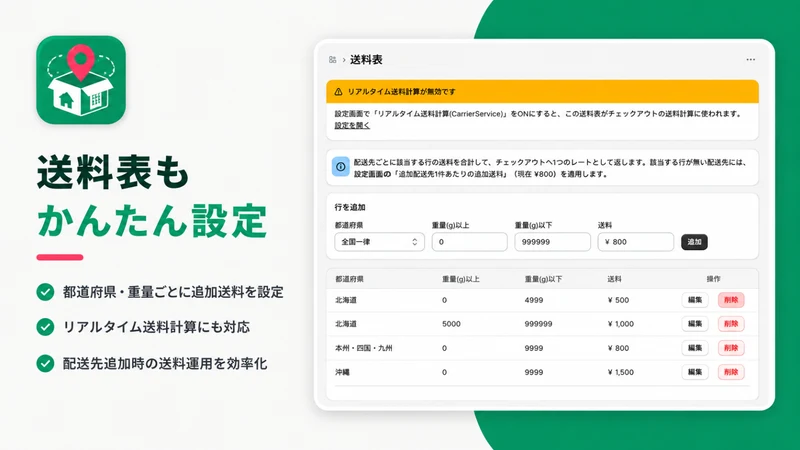Click 削除 for 北海道 ¥ 500 row
800x450 pixels.
(x=731, y=300)
